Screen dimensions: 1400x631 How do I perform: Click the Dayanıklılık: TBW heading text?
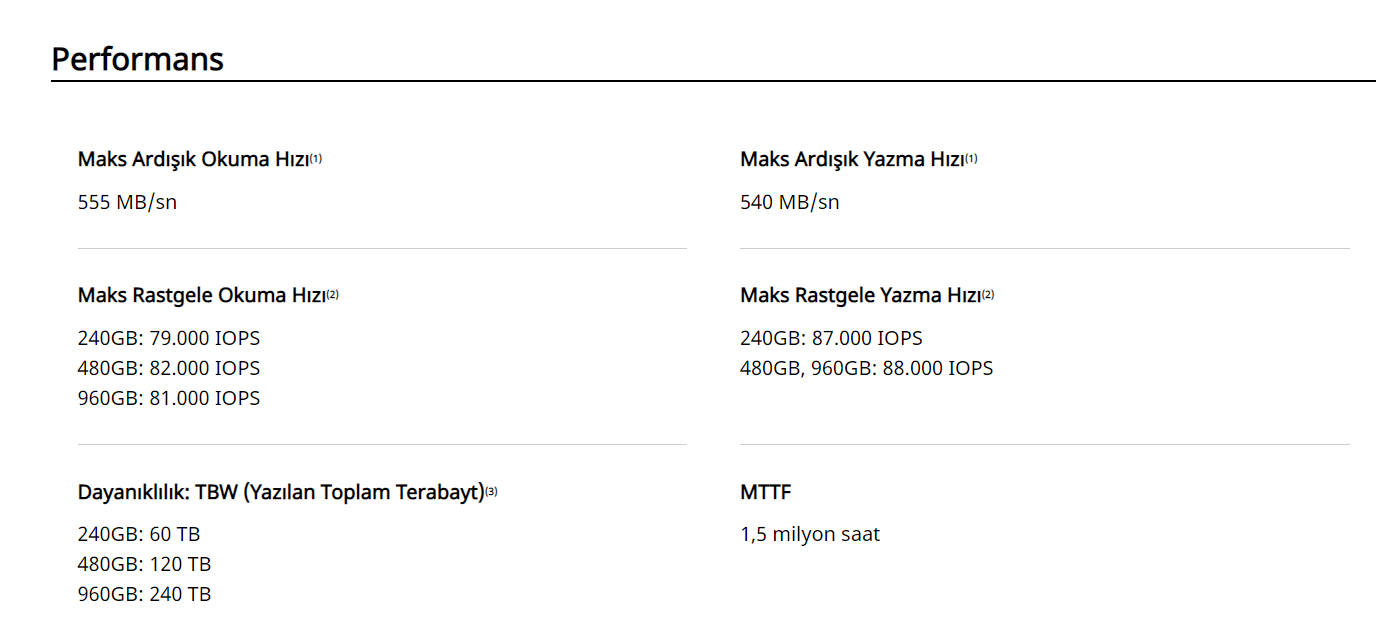[x=280, y=492]
